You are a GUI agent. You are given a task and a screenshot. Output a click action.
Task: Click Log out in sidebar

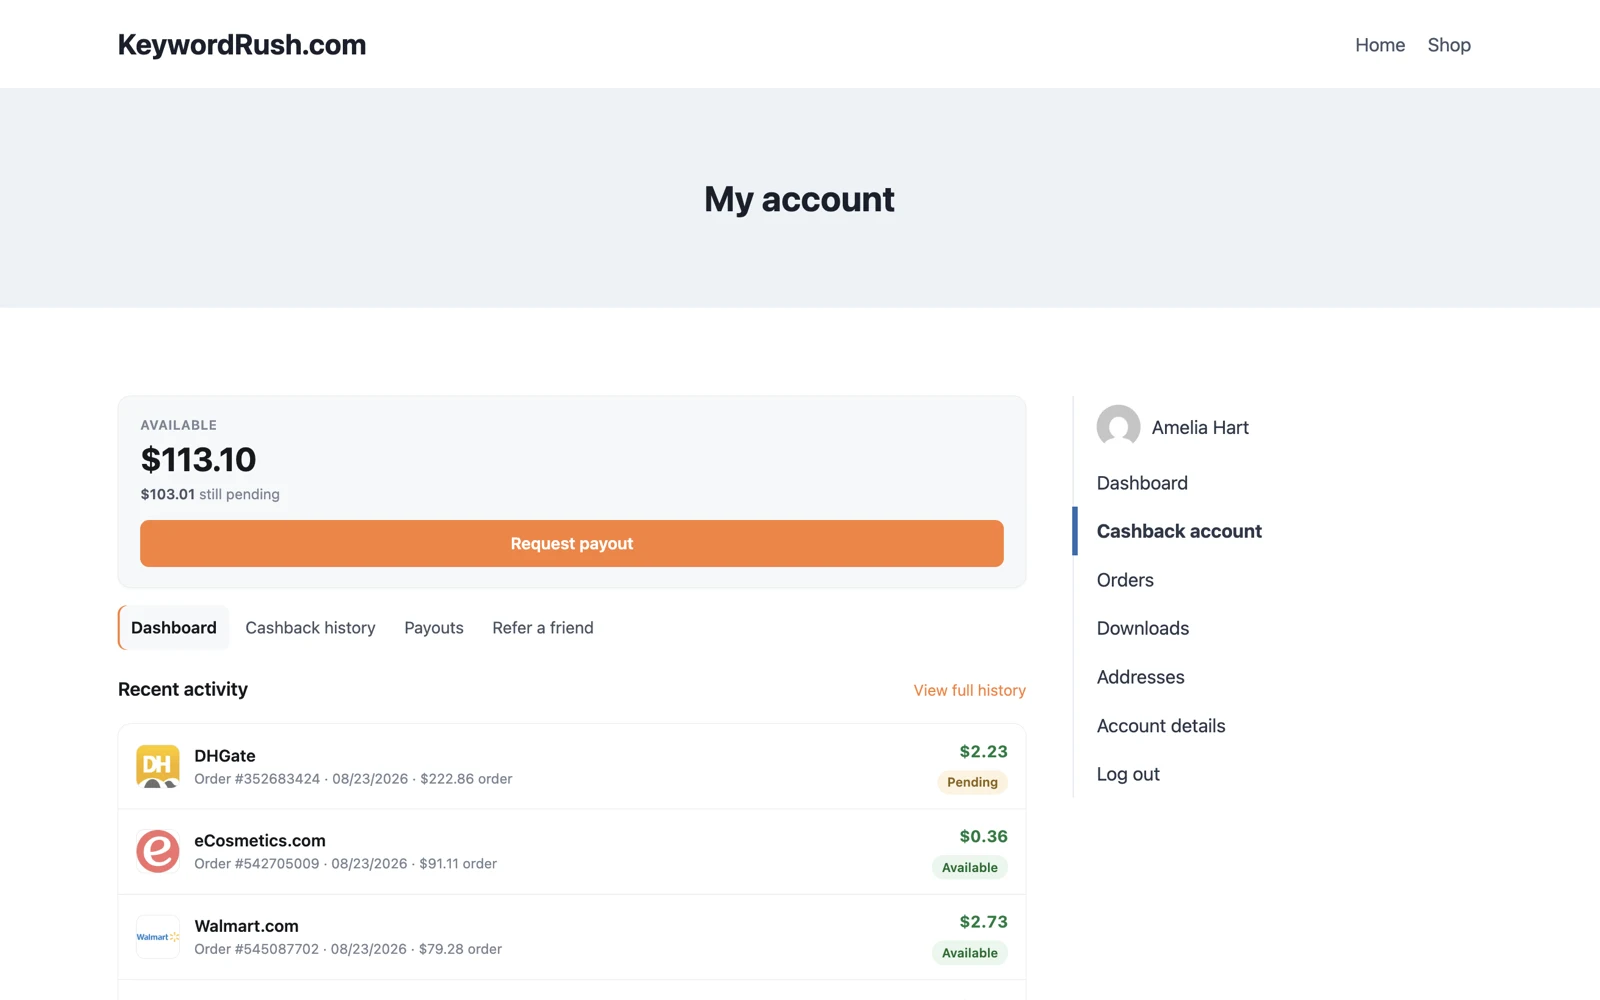pos(1128,774)
